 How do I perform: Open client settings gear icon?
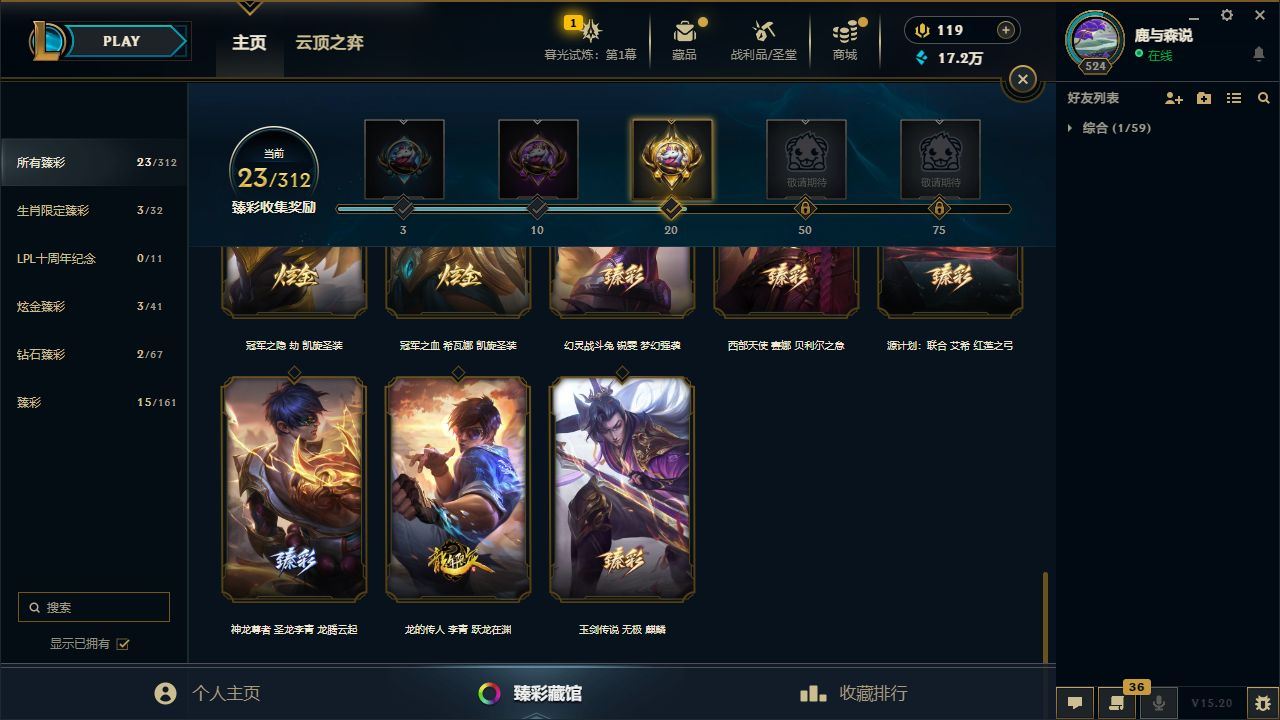pyautogui.click(x=1227, y=15)
